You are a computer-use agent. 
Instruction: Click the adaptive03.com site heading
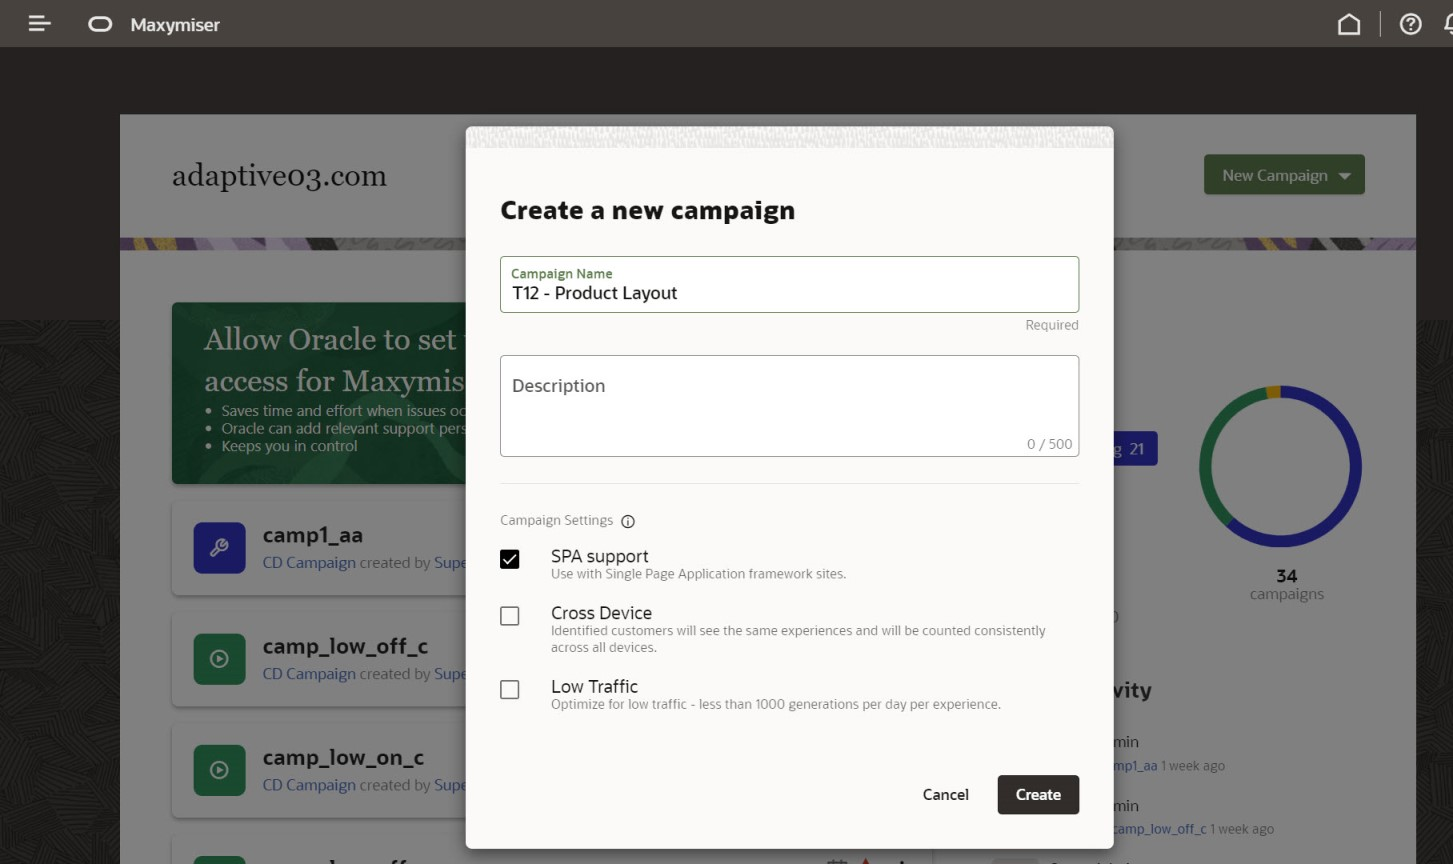click(279, 176)
